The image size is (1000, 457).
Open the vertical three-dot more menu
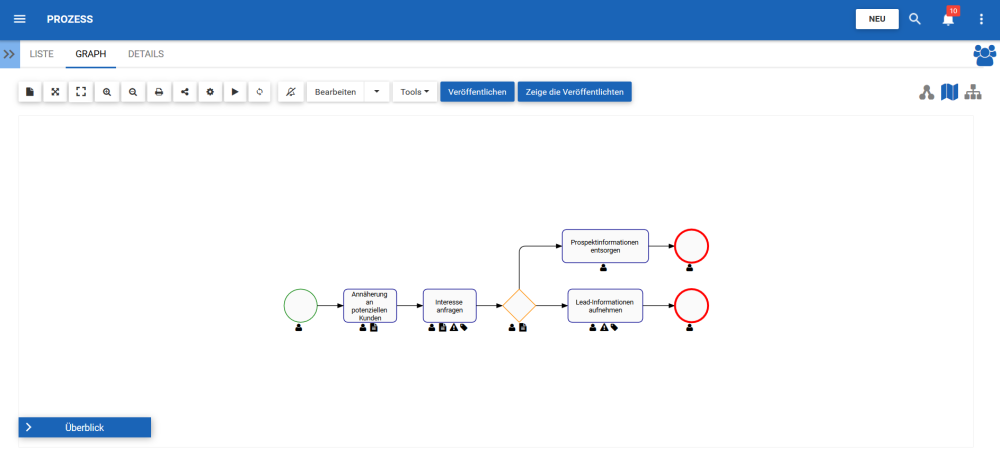point(981,19)
